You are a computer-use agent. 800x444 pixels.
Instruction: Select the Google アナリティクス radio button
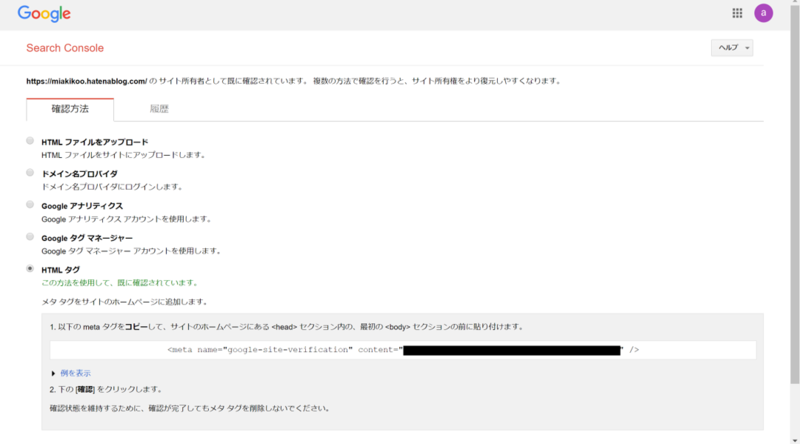[x=30, y=205]
